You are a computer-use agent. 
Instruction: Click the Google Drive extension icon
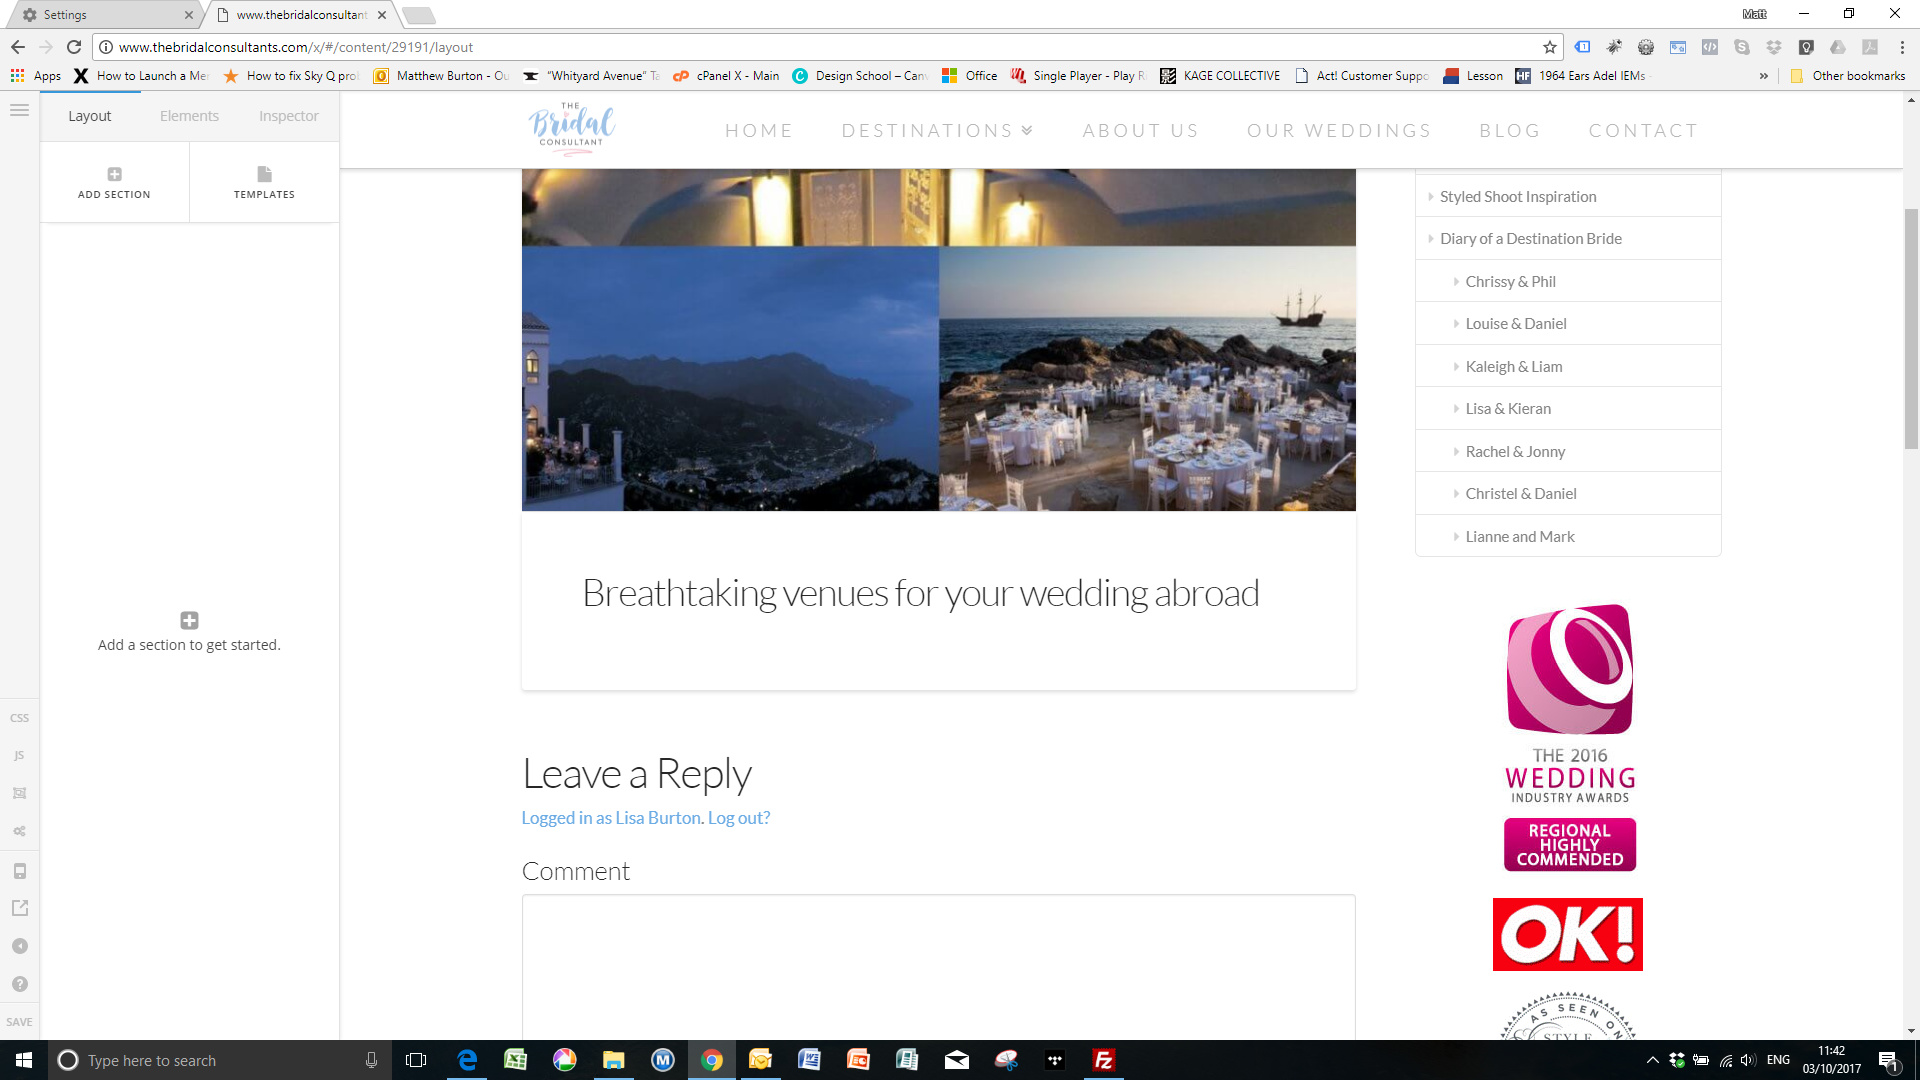pos(1838,47)
